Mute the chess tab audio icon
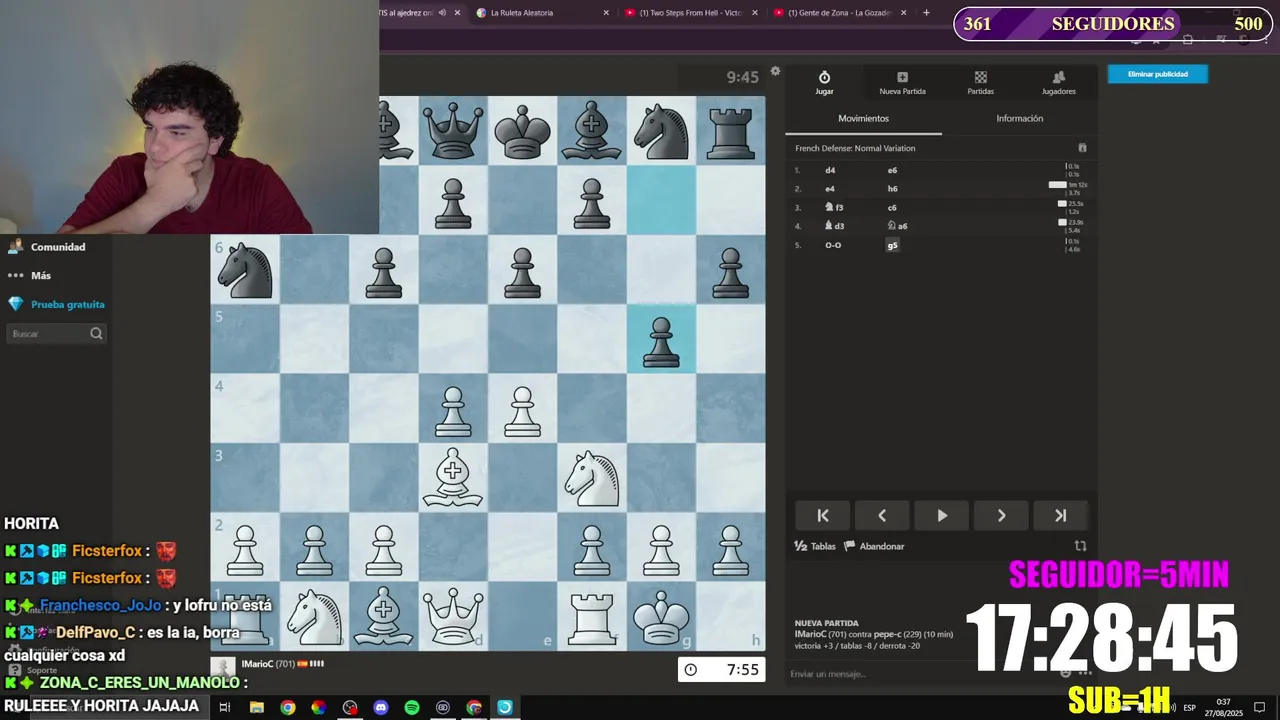This screenshot has width=1280, height=720. [x=441, y=13]
